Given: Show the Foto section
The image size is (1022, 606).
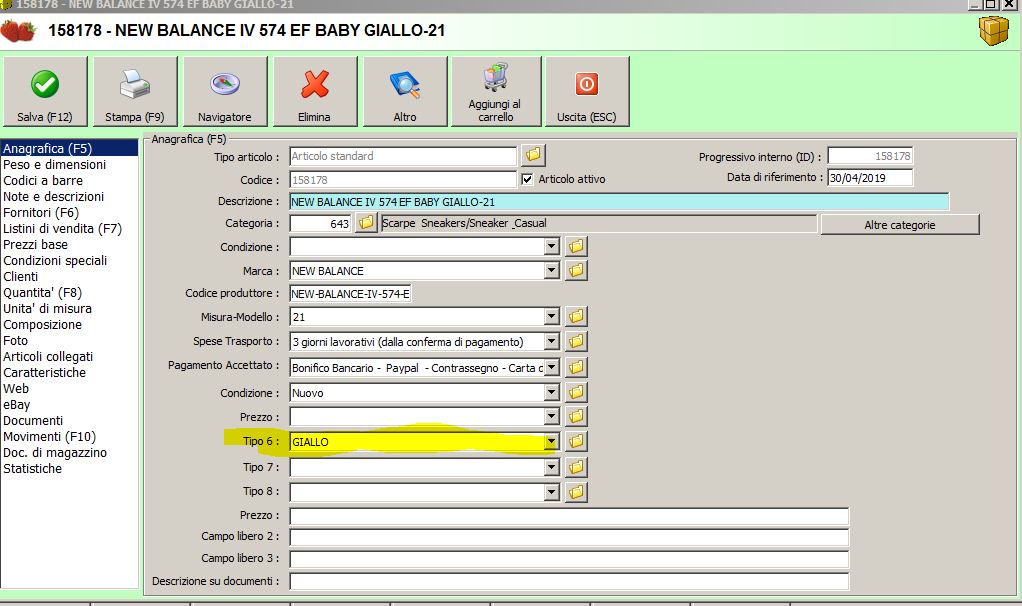Looking at the screenshot, I should (x=16, y=340).
